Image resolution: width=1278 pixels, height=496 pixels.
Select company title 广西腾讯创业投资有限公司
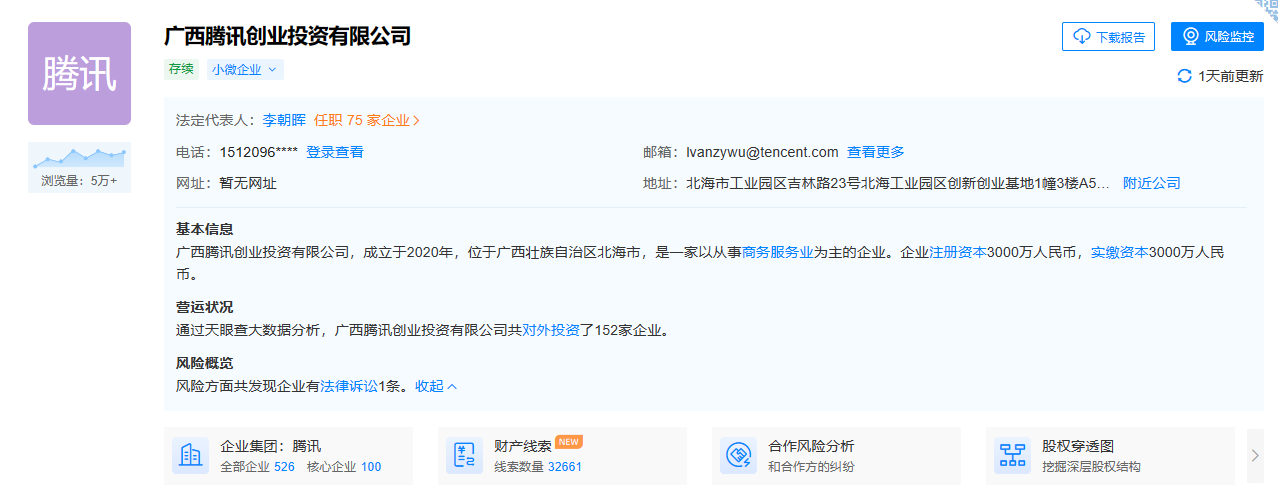coord(288,36)
